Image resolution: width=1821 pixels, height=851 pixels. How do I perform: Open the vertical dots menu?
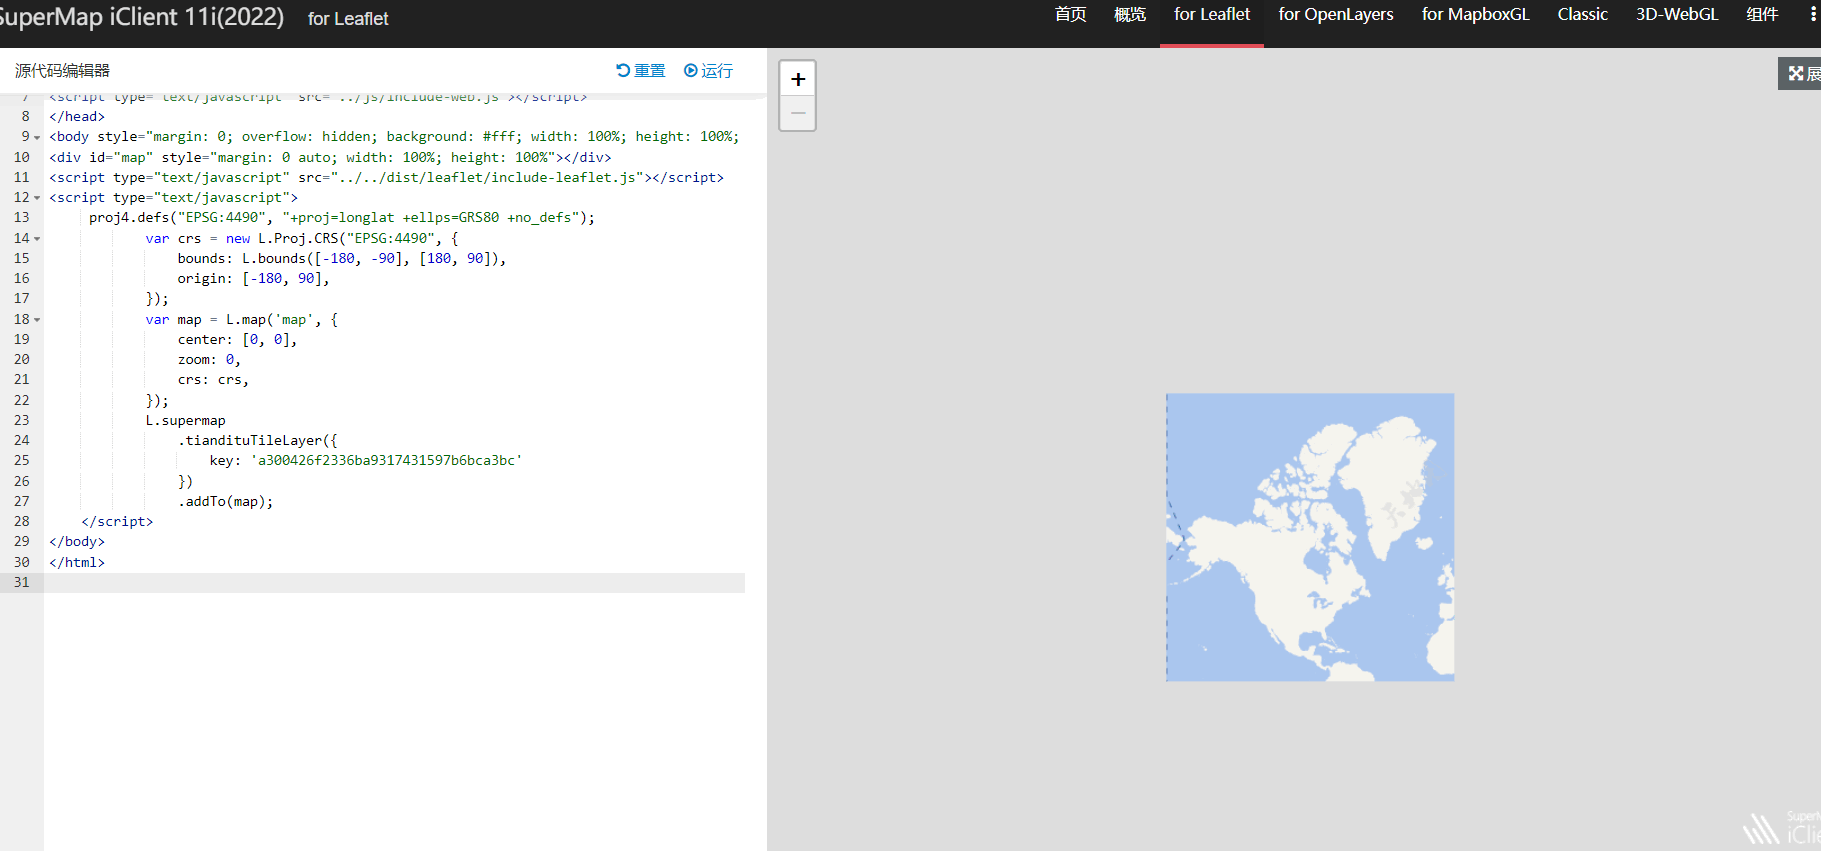coord(1813,14)
